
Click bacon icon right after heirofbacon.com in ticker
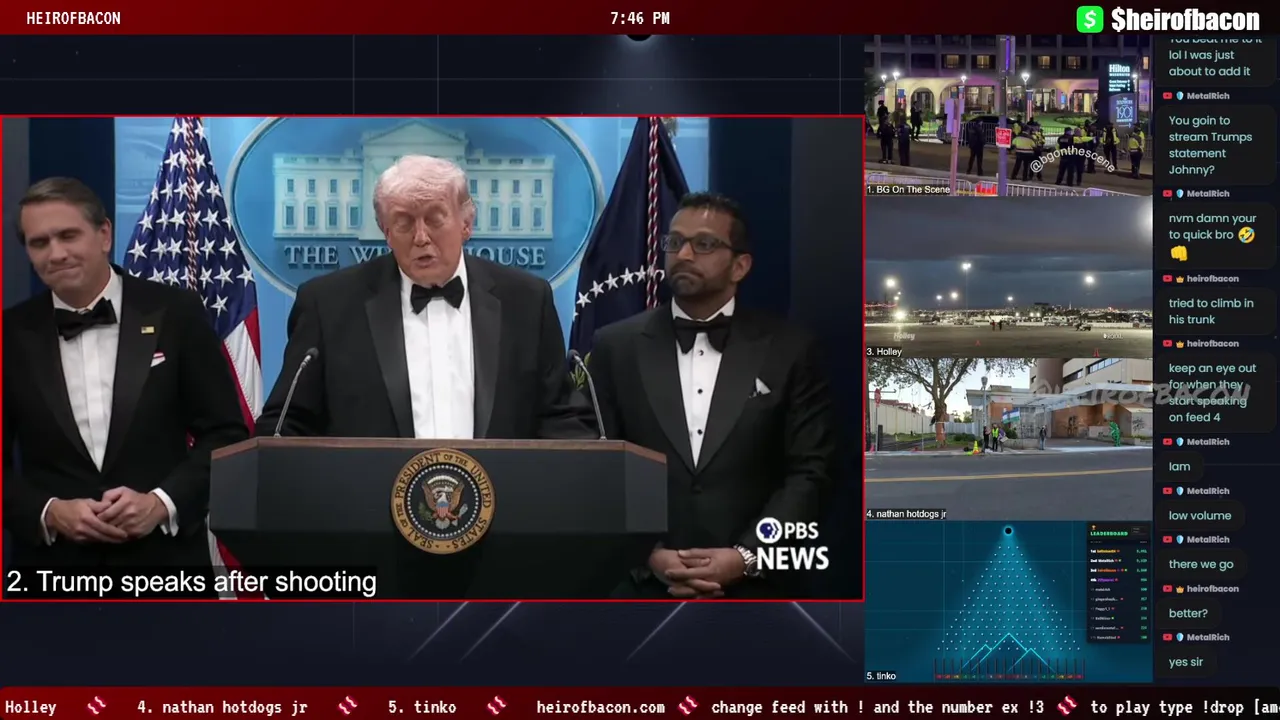pyautogui.click(x=688, y=706)
